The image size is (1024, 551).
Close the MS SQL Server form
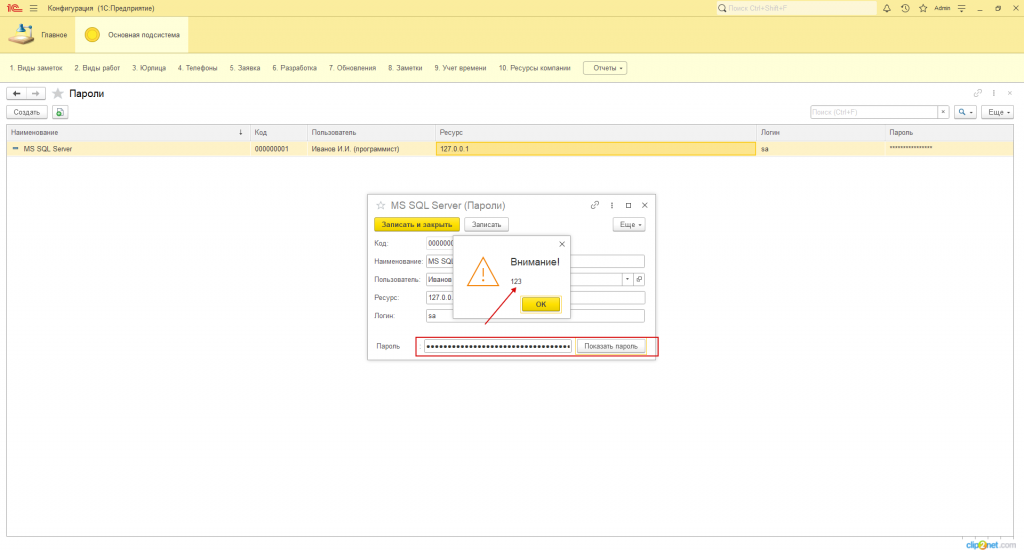click(x=645, y=205)
